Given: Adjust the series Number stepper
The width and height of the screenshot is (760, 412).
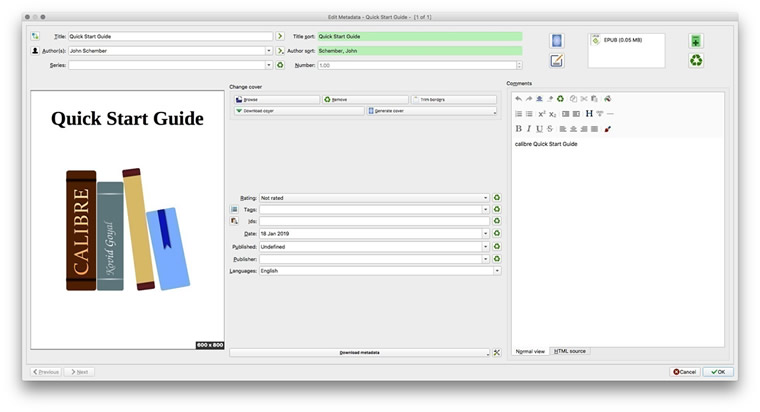Looking at the screenshot, I should pyautogui.click(x=519, y=65).
